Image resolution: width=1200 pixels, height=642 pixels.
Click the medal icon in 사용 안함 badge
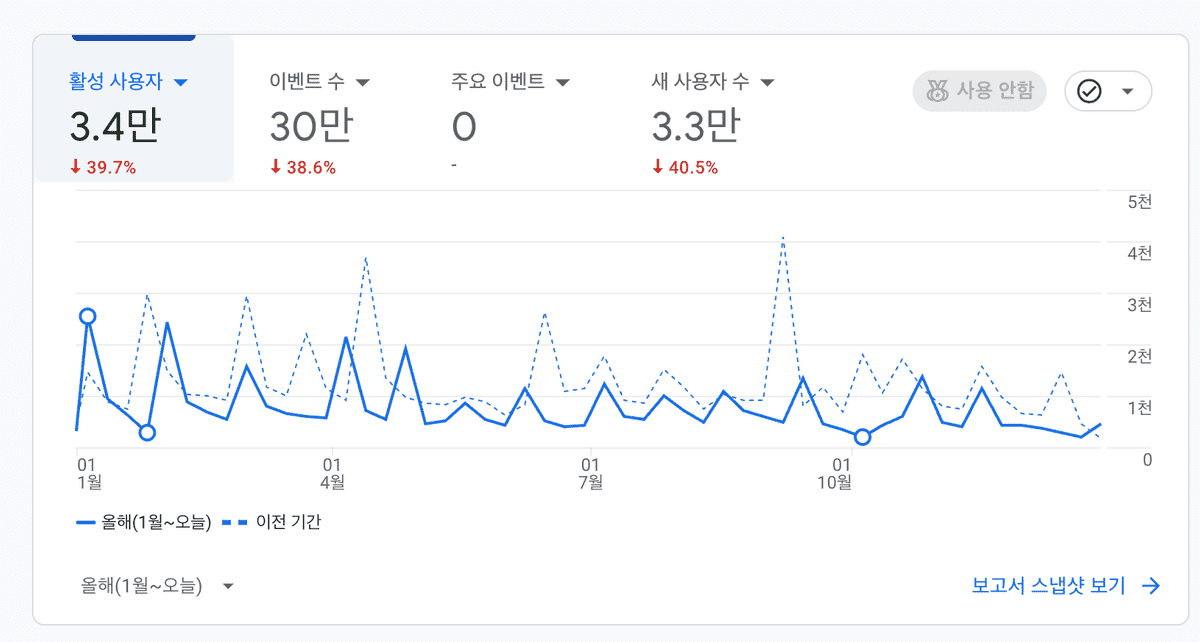click(937, 92)
